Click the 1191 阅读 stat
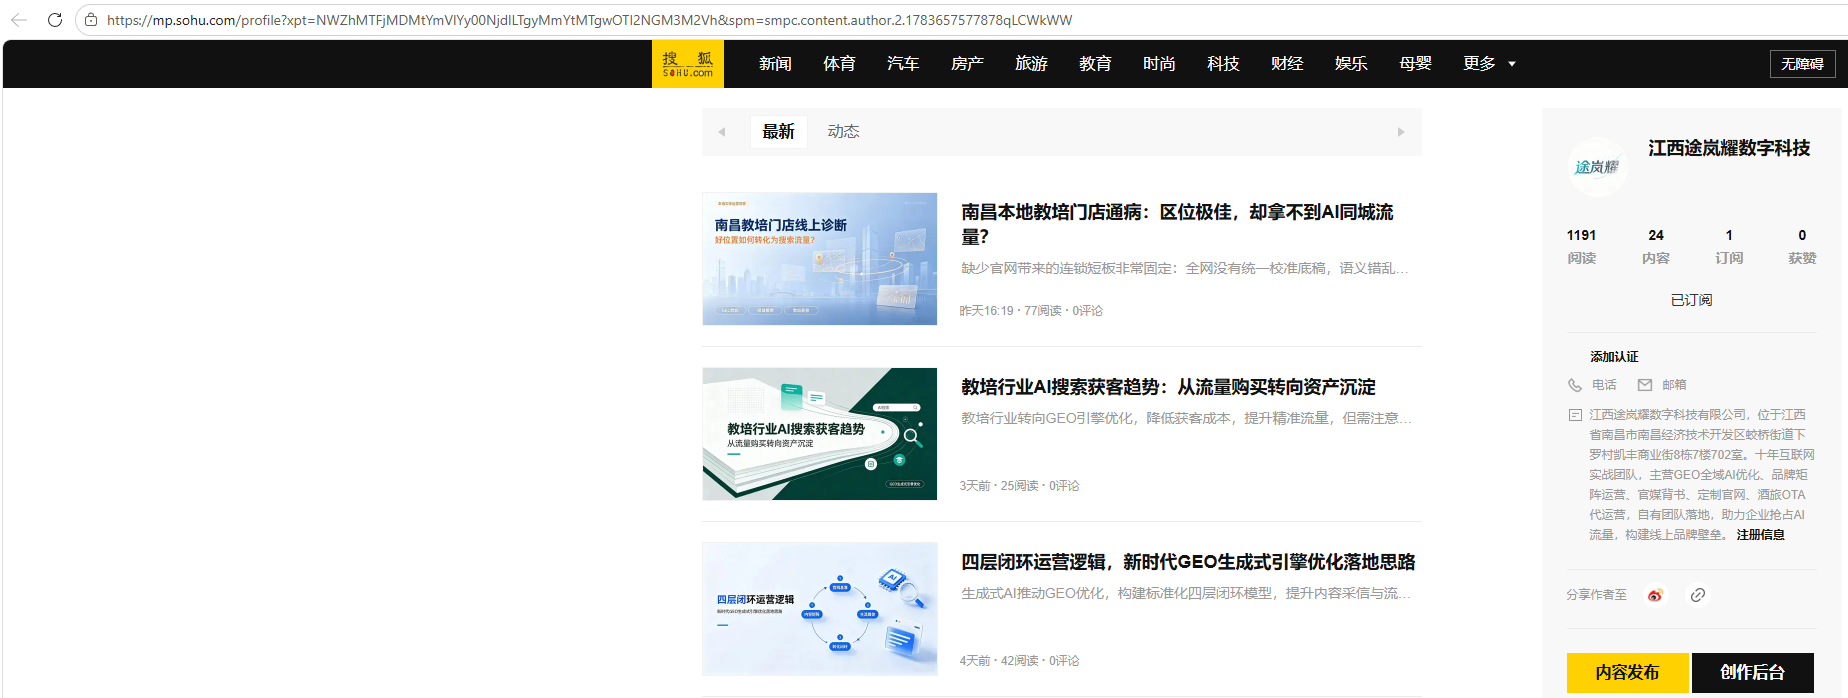 [1582, 246]
